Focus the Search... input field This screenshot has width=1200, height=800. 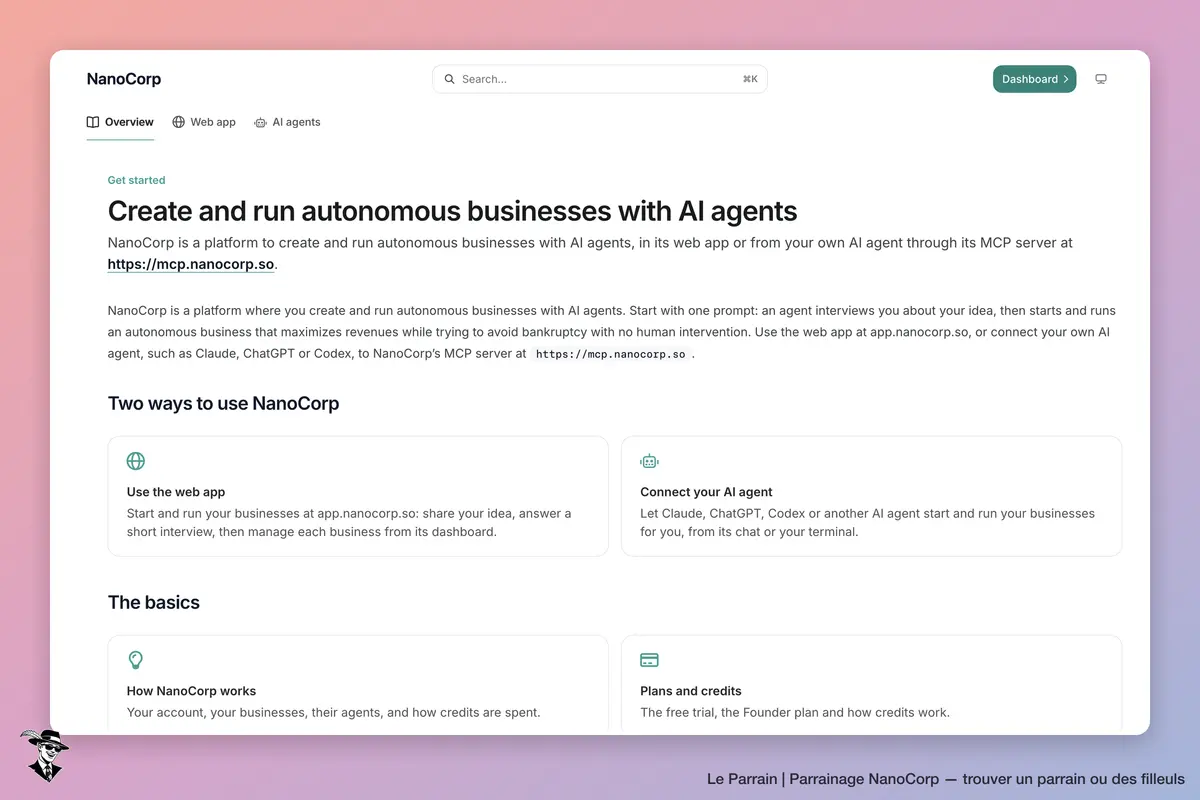600,79
